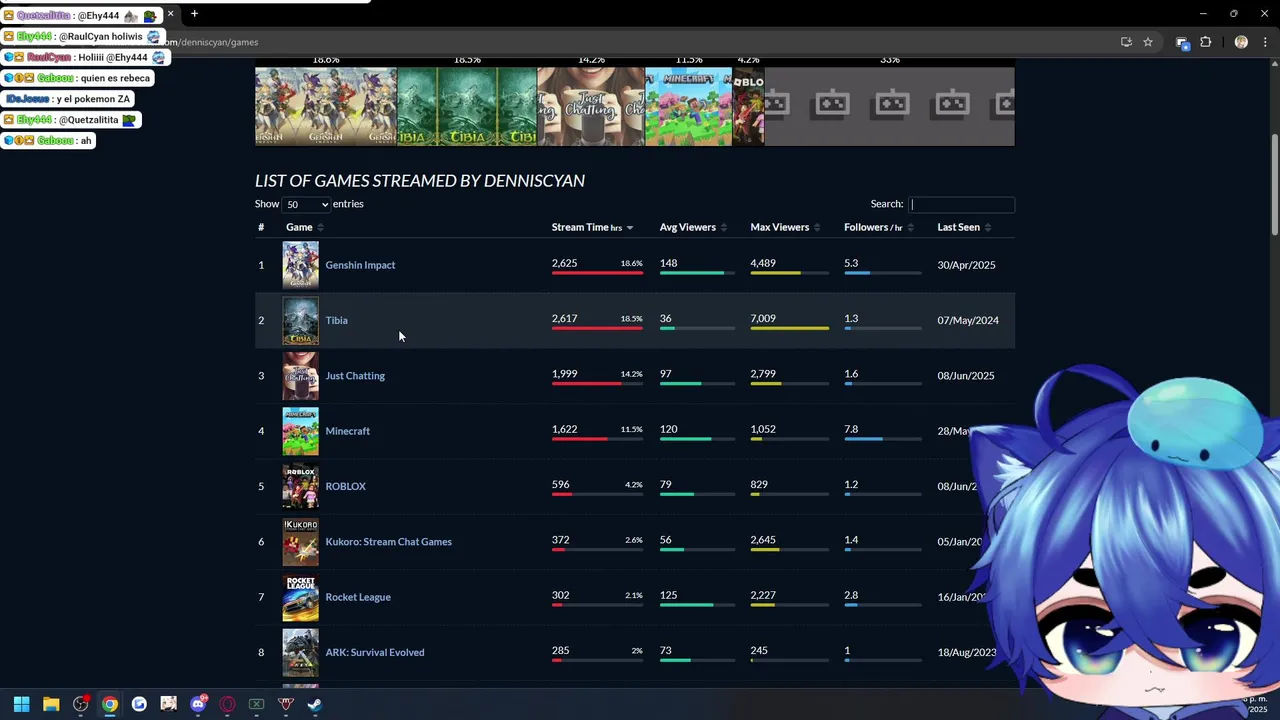Open the Genshin Impact game link

pos(360,265)
